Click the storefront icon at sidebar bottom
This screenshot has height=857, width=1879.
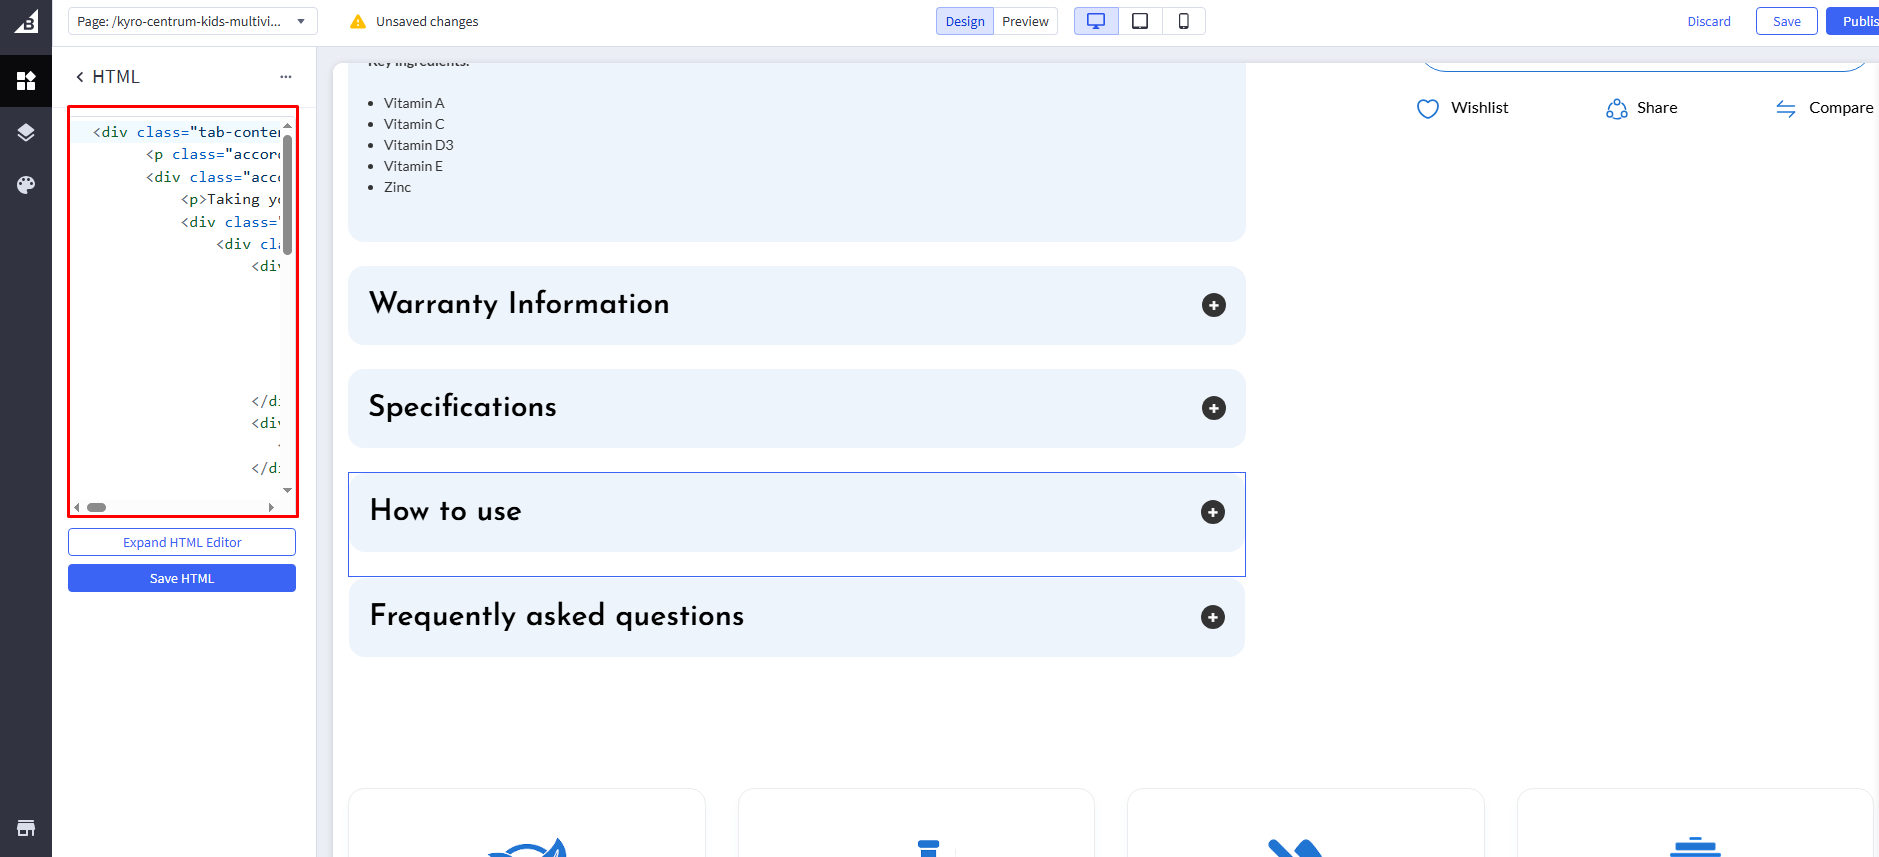click(26, 828)
